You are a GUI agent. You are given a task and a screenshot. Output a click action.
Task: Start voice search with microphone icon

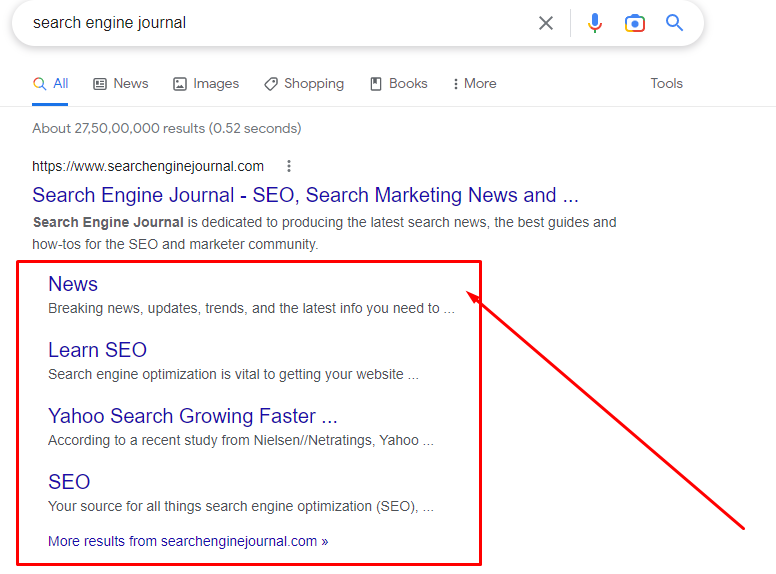click(595, 23)
